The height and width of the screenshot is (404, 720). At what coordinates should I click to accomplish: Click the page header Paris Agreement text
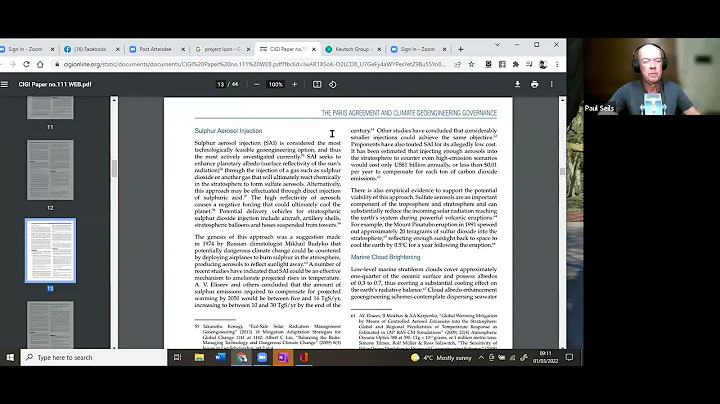(x=409, y=113)
